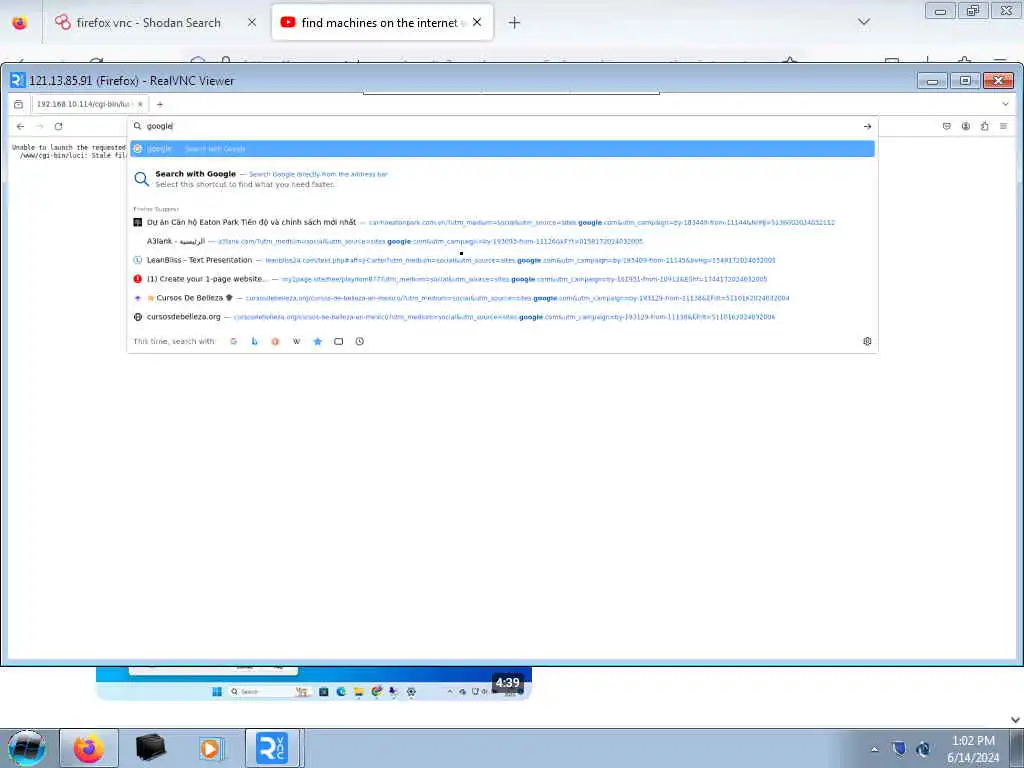Open the 'A3lank' suggestion row
The image size is (1024, 768).
tap(502, 241)
